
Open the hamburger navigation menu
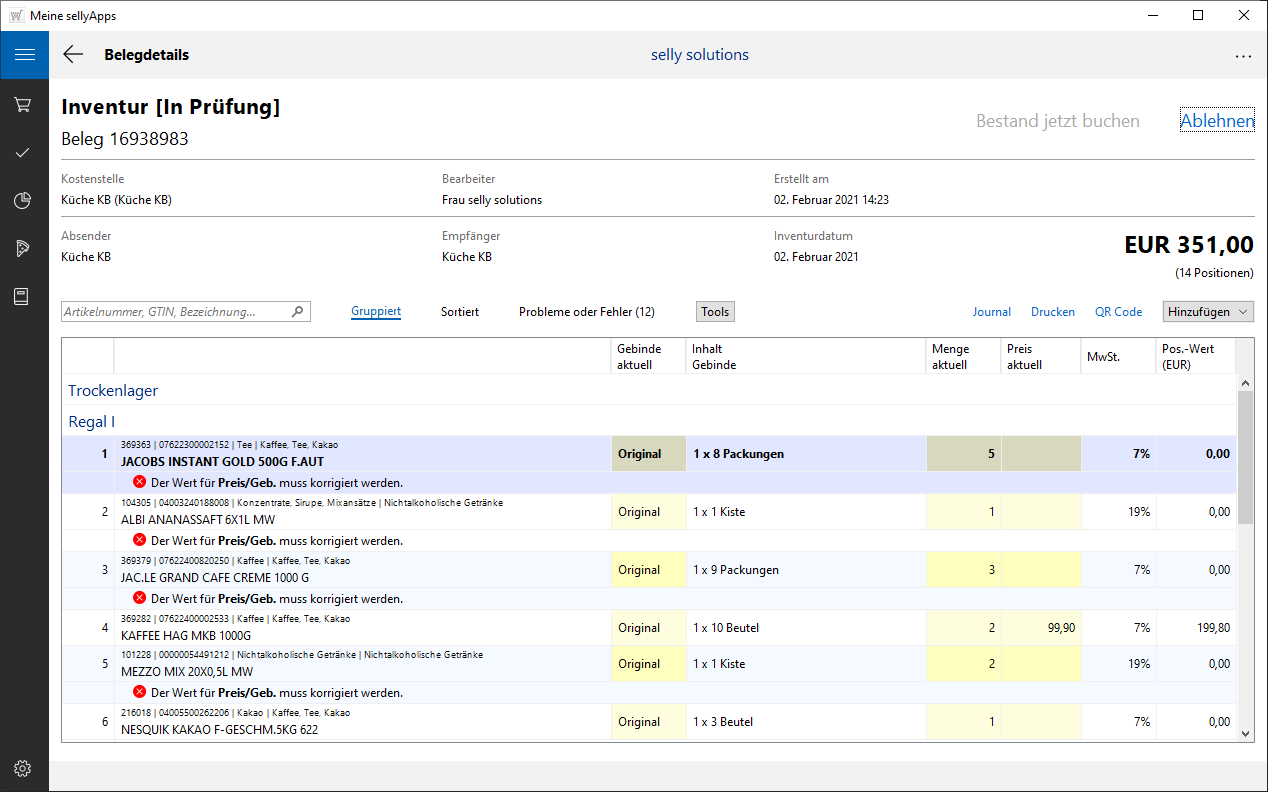[24, 55]
